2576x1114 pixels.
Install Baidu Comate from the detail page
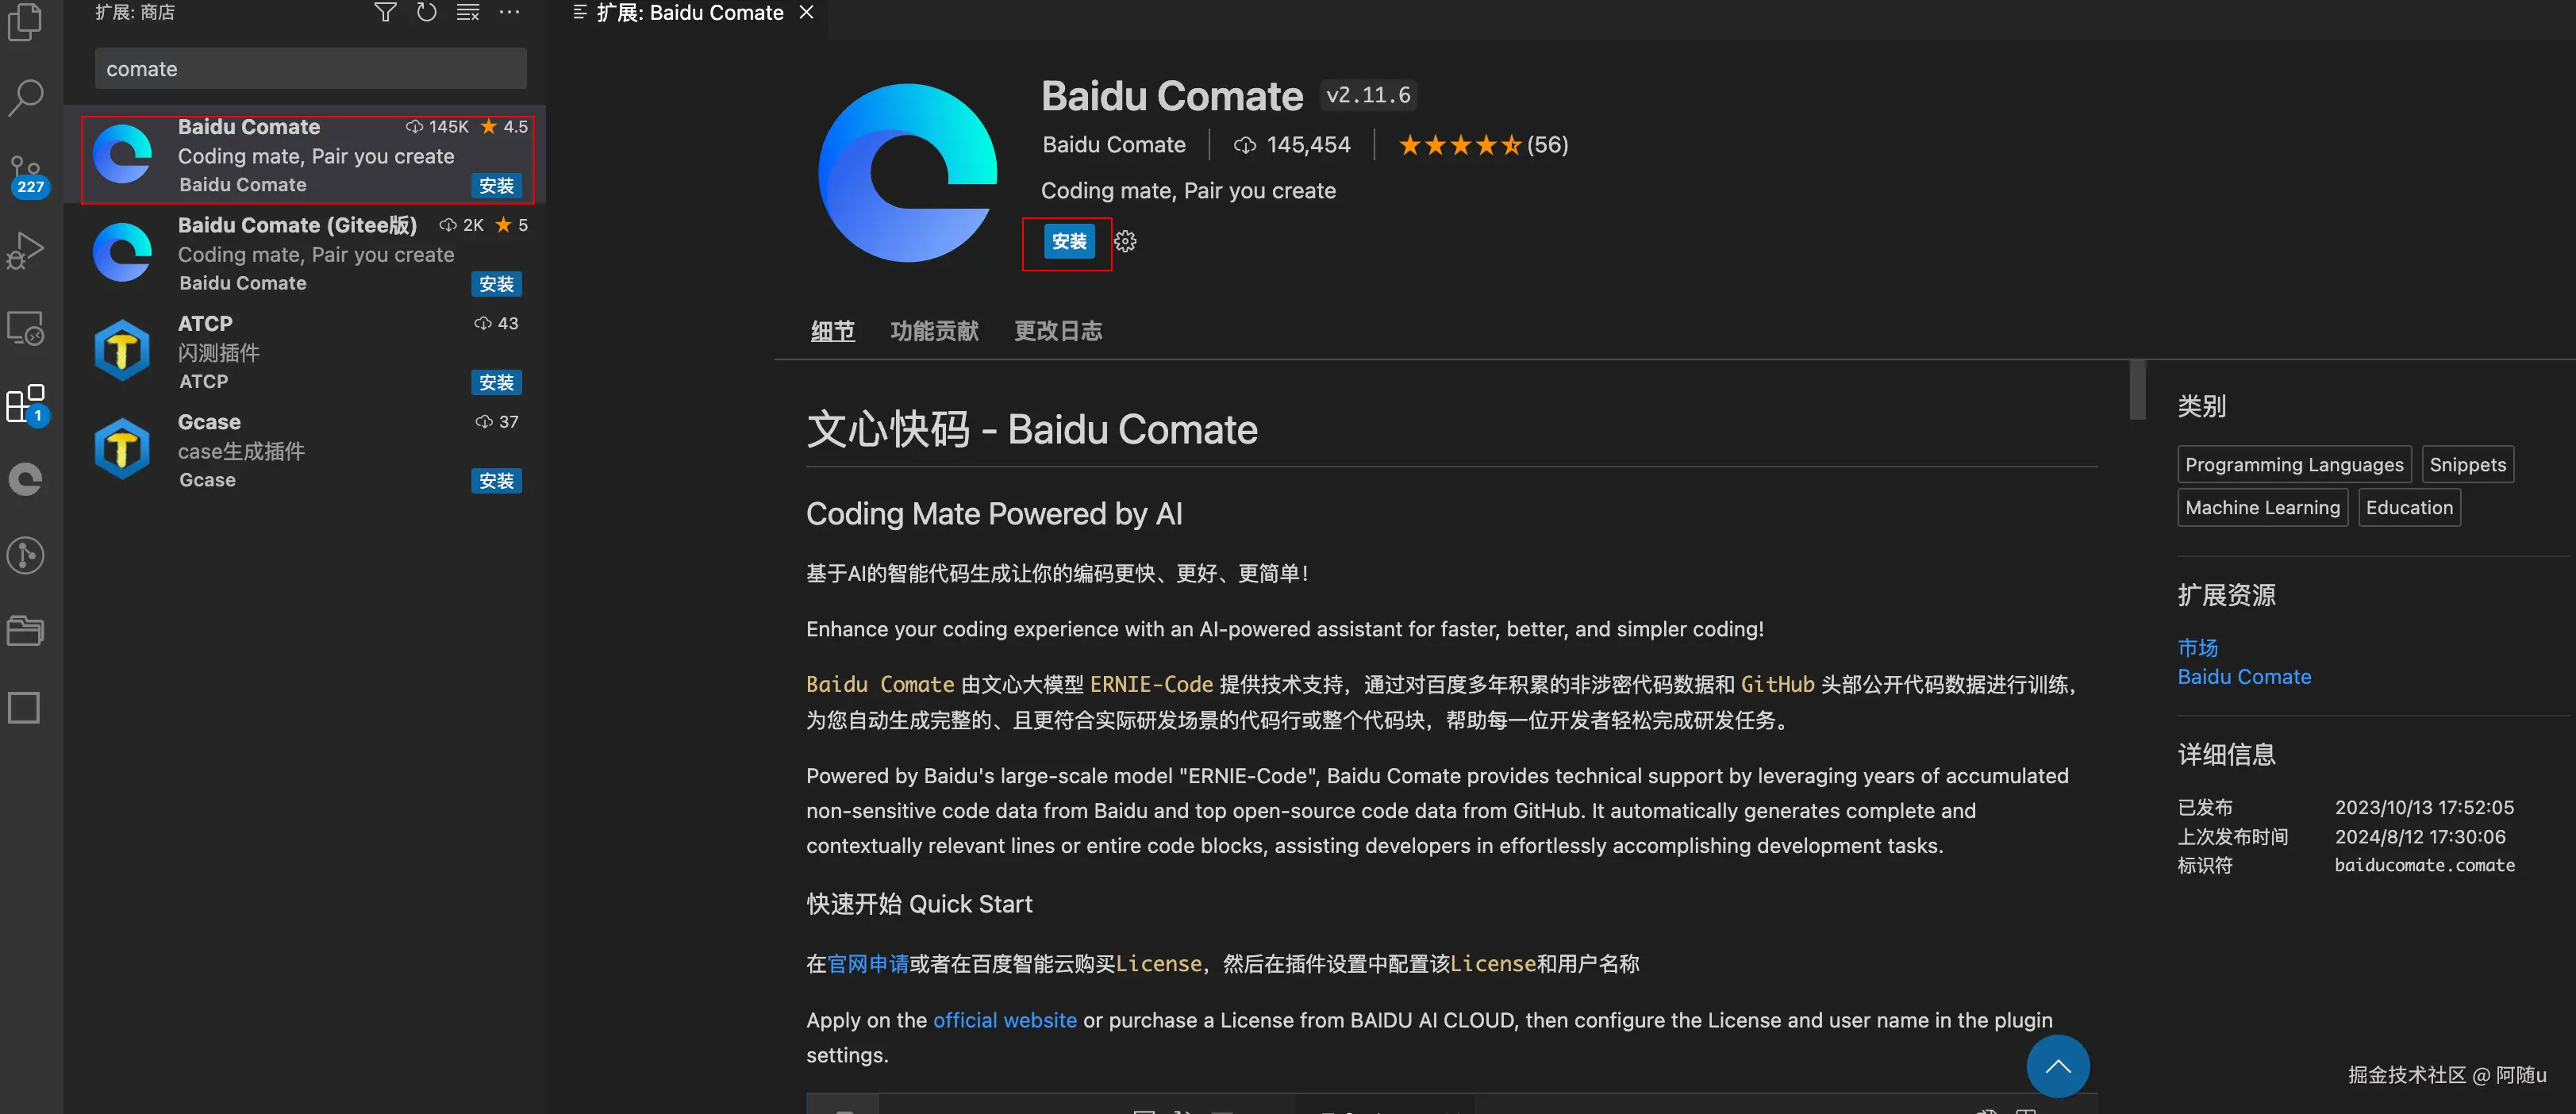pos(1069,241)
